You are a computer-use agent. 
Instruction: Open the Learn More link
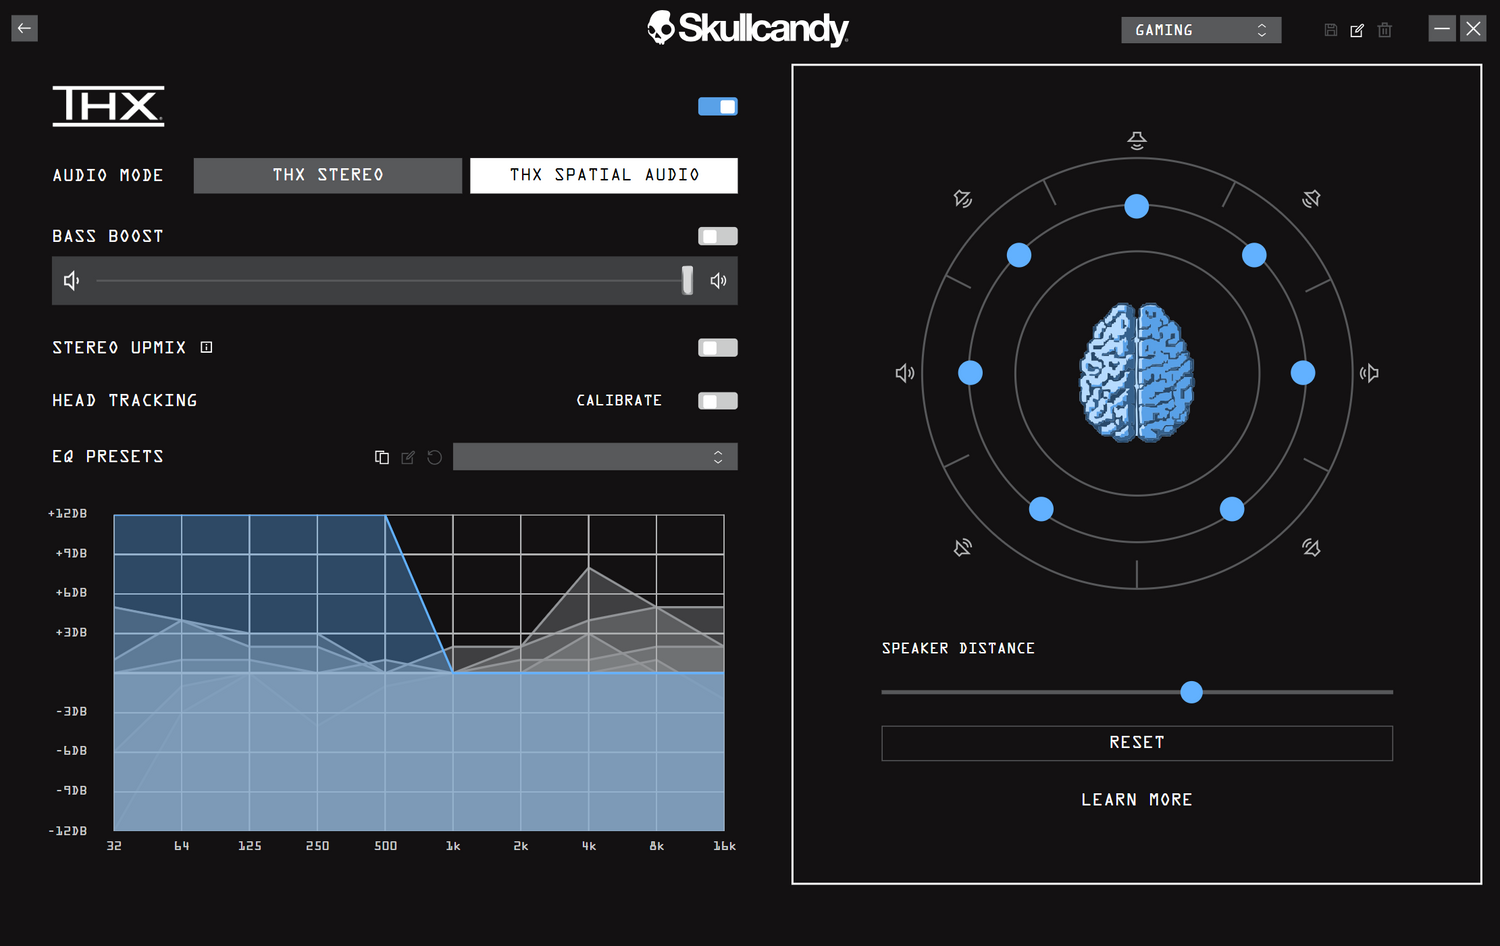(1136, 799)
